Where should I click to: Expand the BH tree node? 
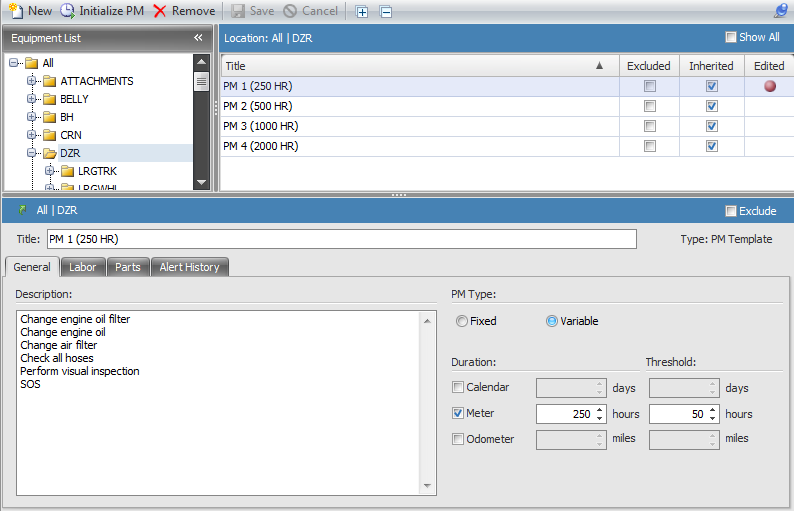[31, 117]
